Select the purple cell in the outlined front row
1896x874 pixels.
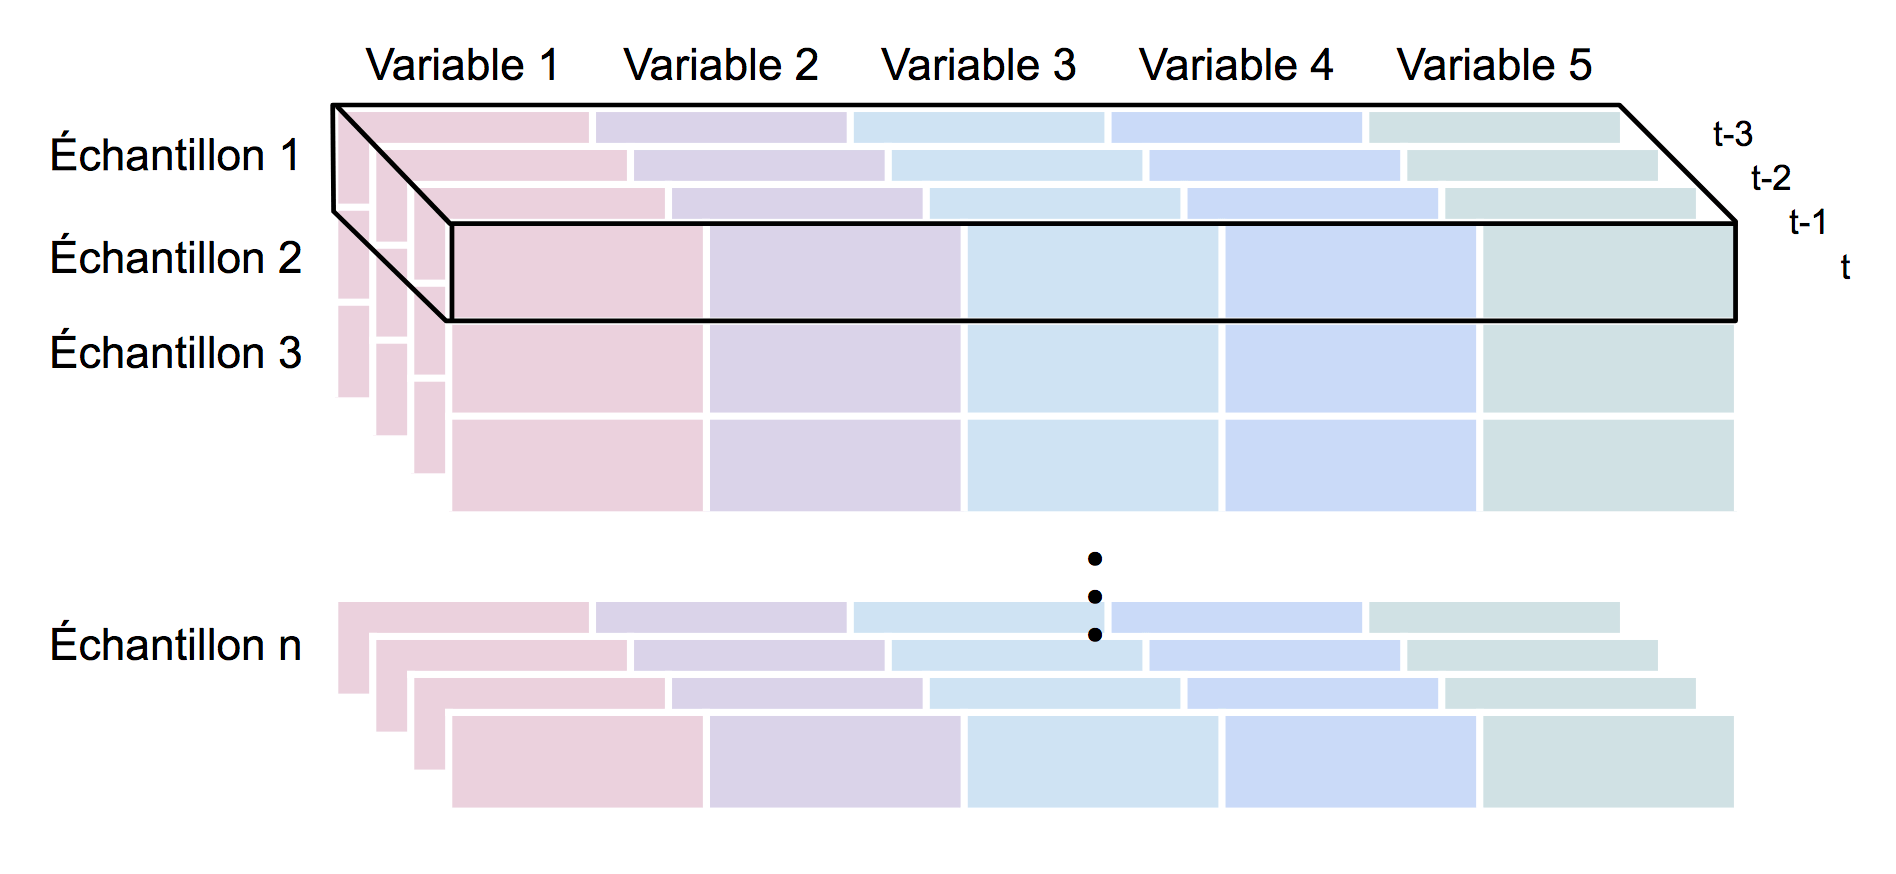(835, 272)
